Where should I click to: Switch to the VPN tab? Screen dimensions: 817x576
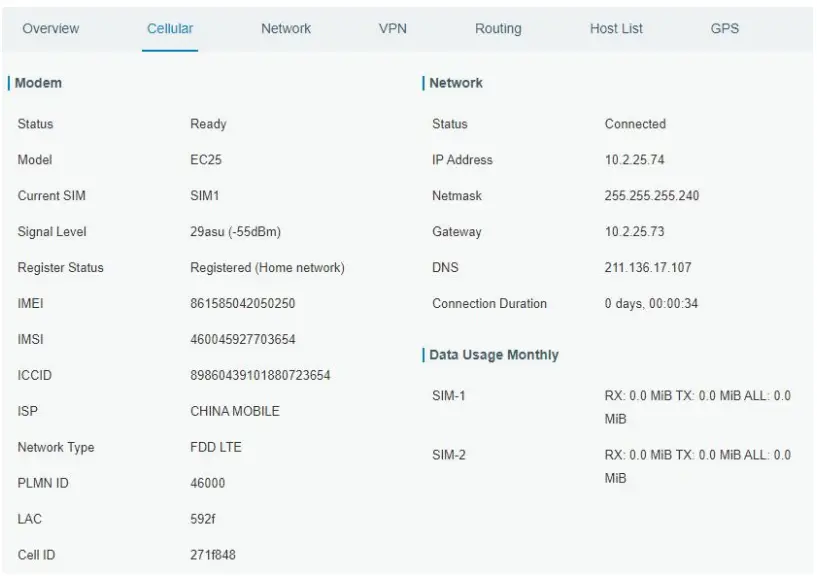pyautogui.click(x=390, y=29)
